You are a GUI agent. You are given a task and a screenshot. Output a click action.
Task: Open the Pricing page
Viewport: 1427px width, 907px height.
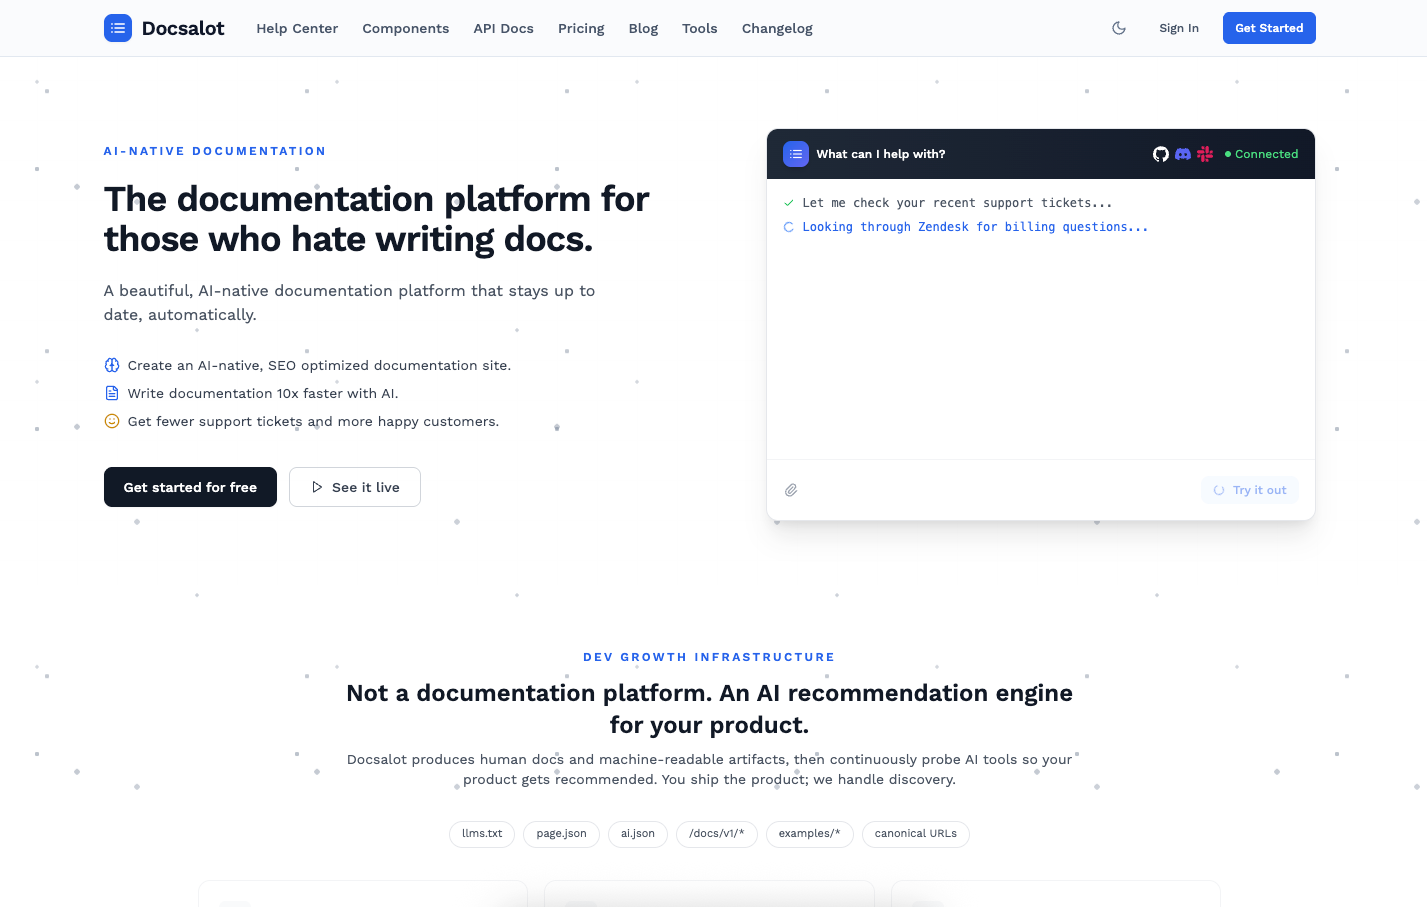581,28
